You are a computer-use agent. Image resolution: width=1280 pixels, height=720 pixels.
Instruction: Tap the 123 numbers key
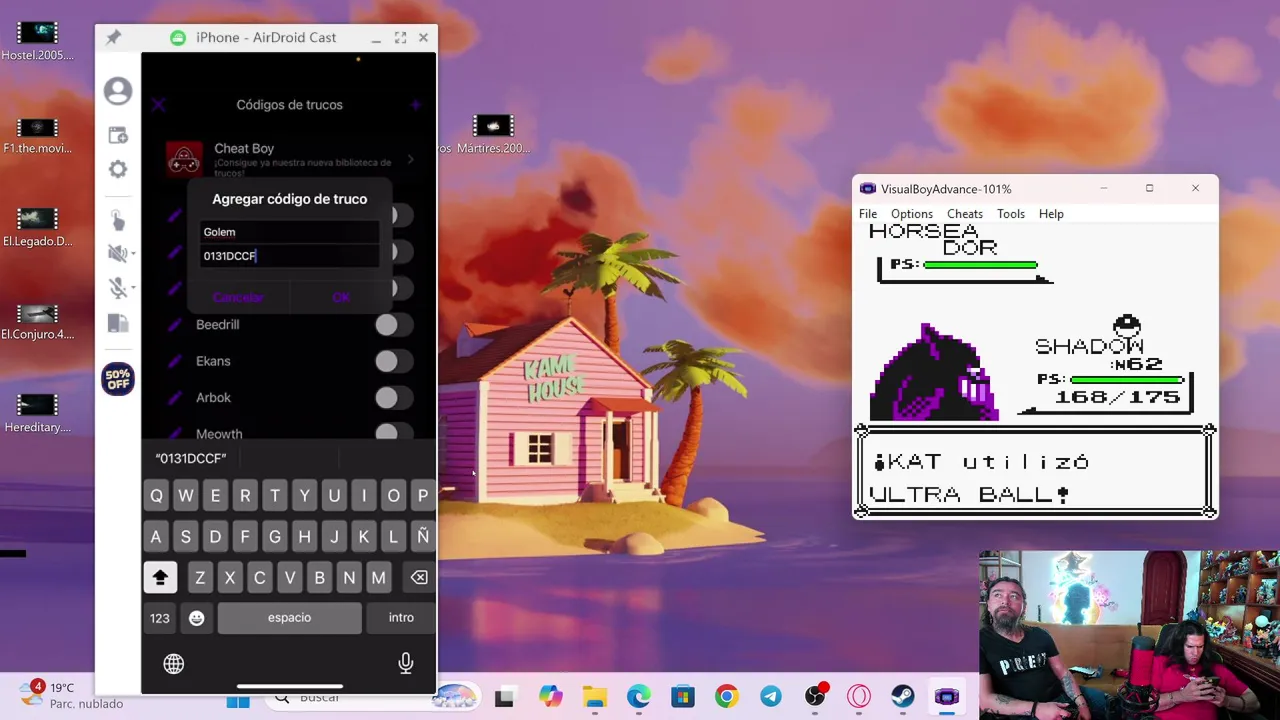click(x=160, y=618)
